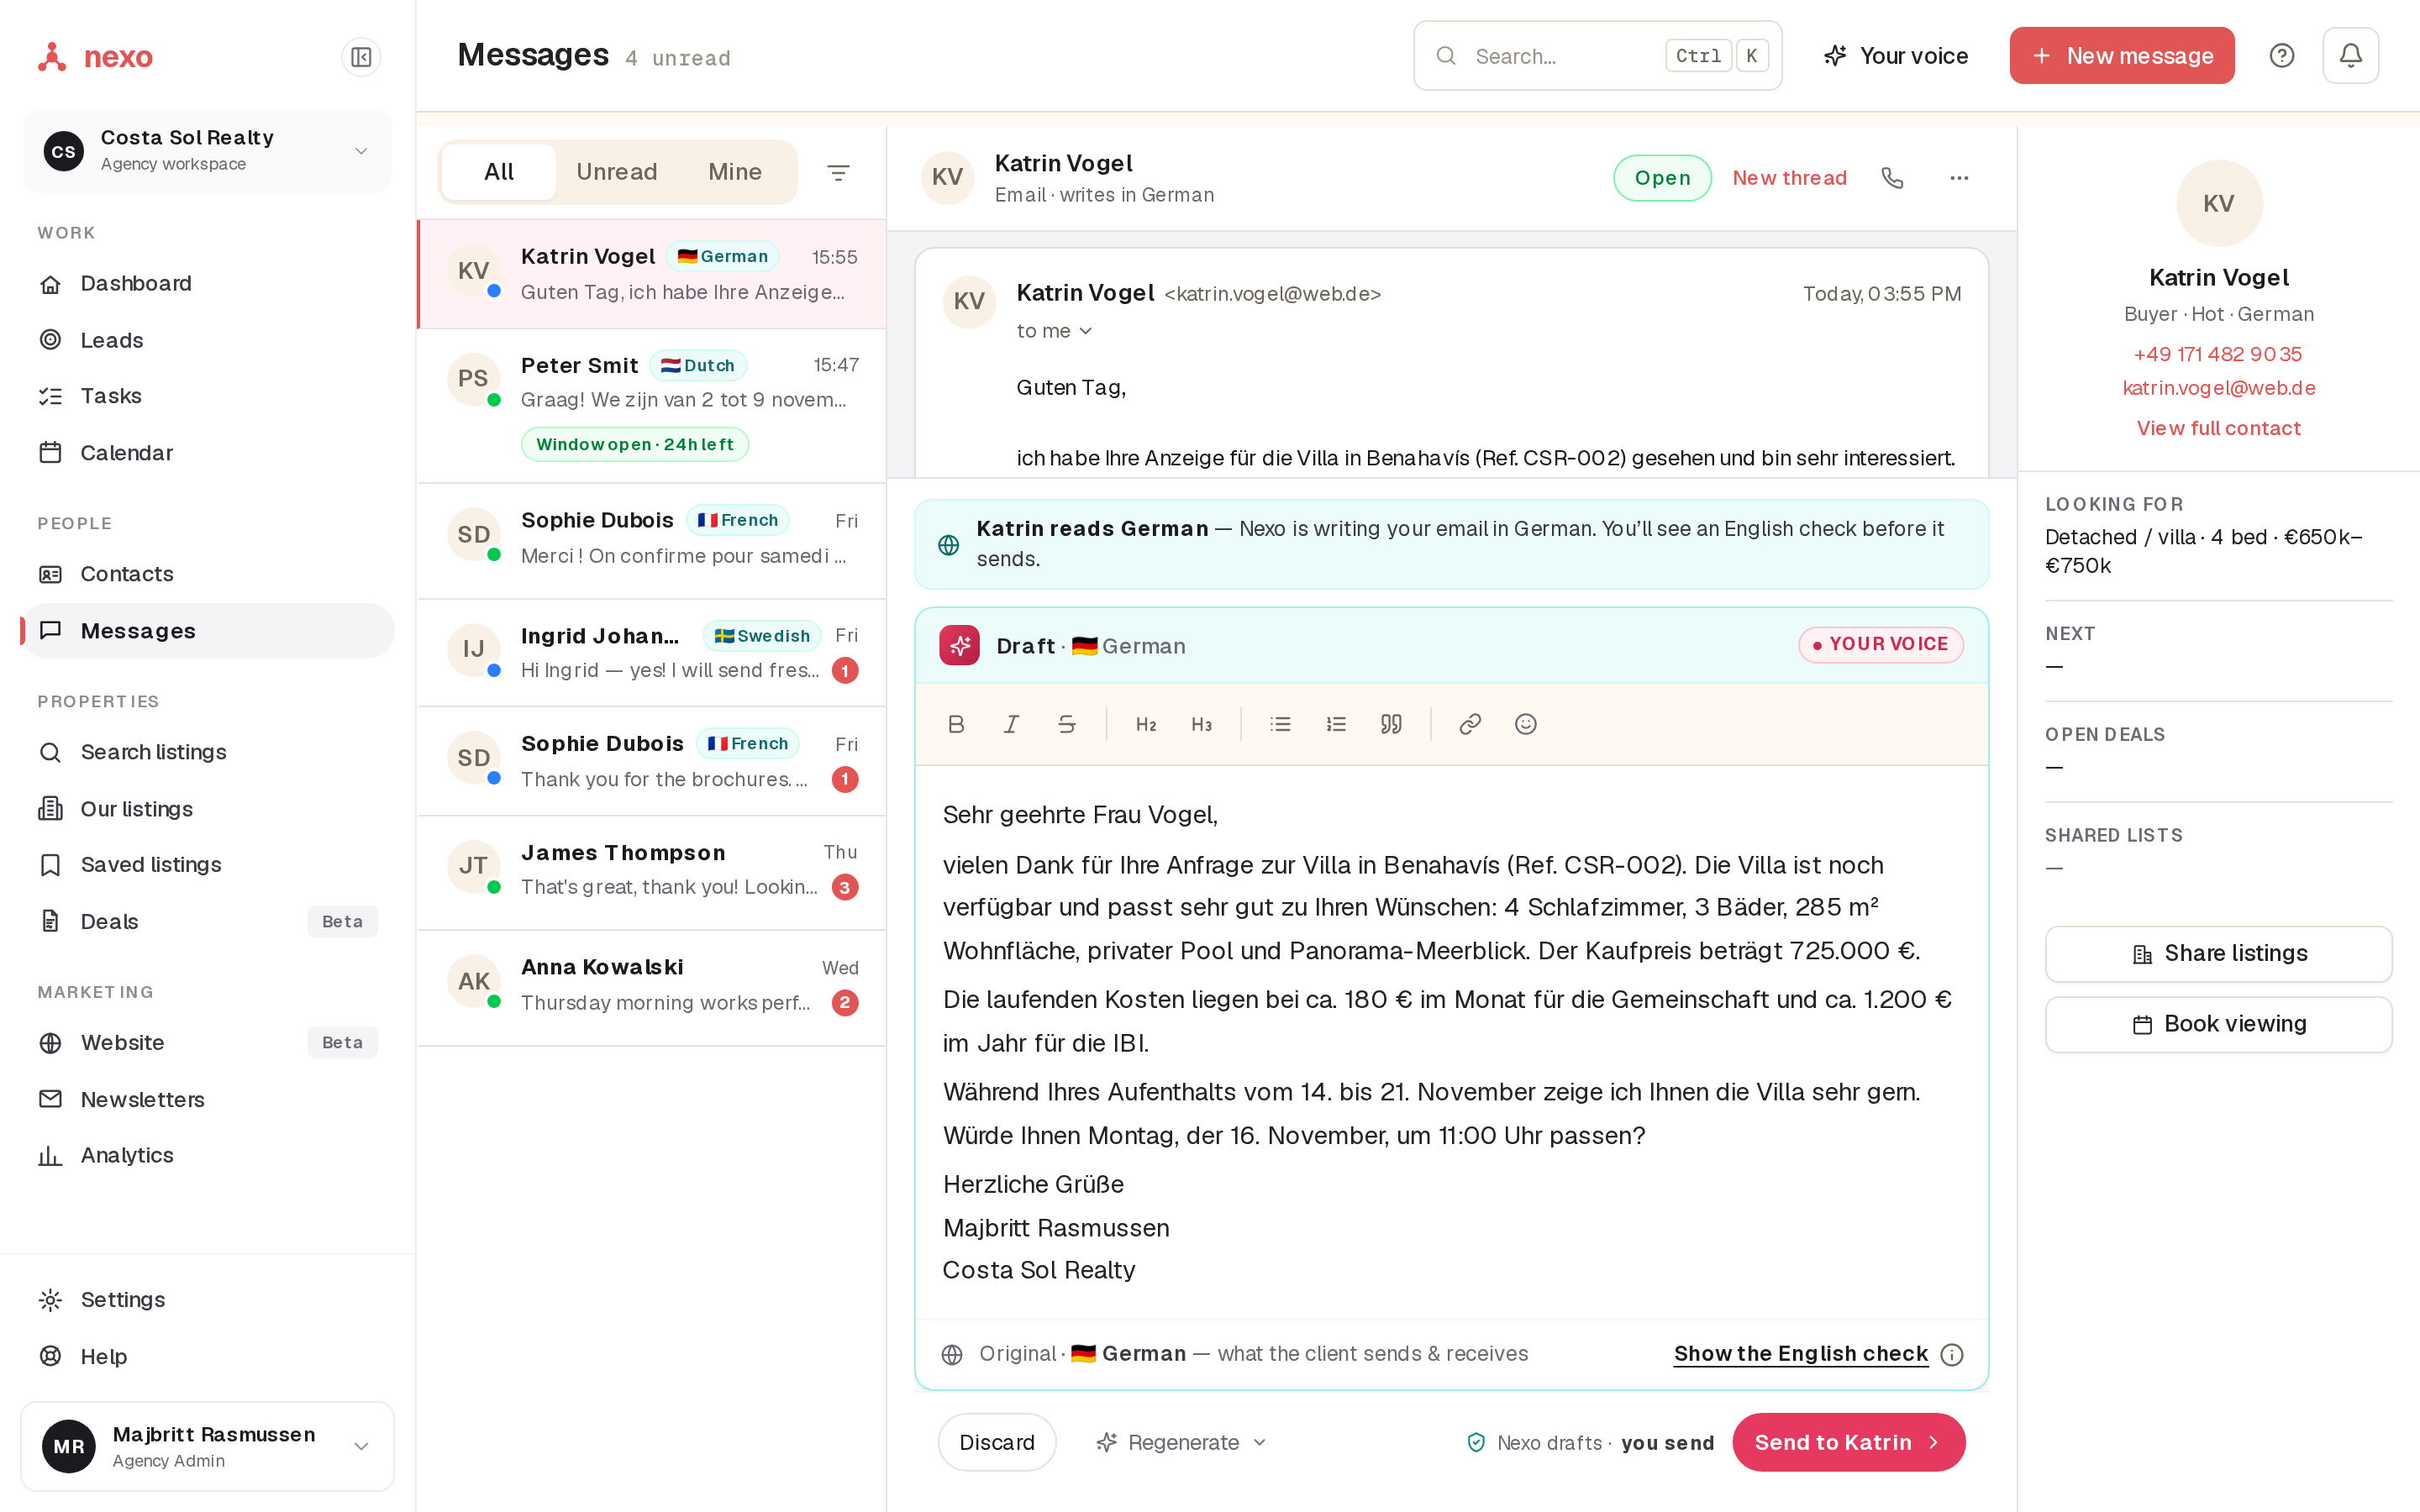Open notifications bell
The width and height of the screenshot is (2420, 1512).
point(2350,56)
